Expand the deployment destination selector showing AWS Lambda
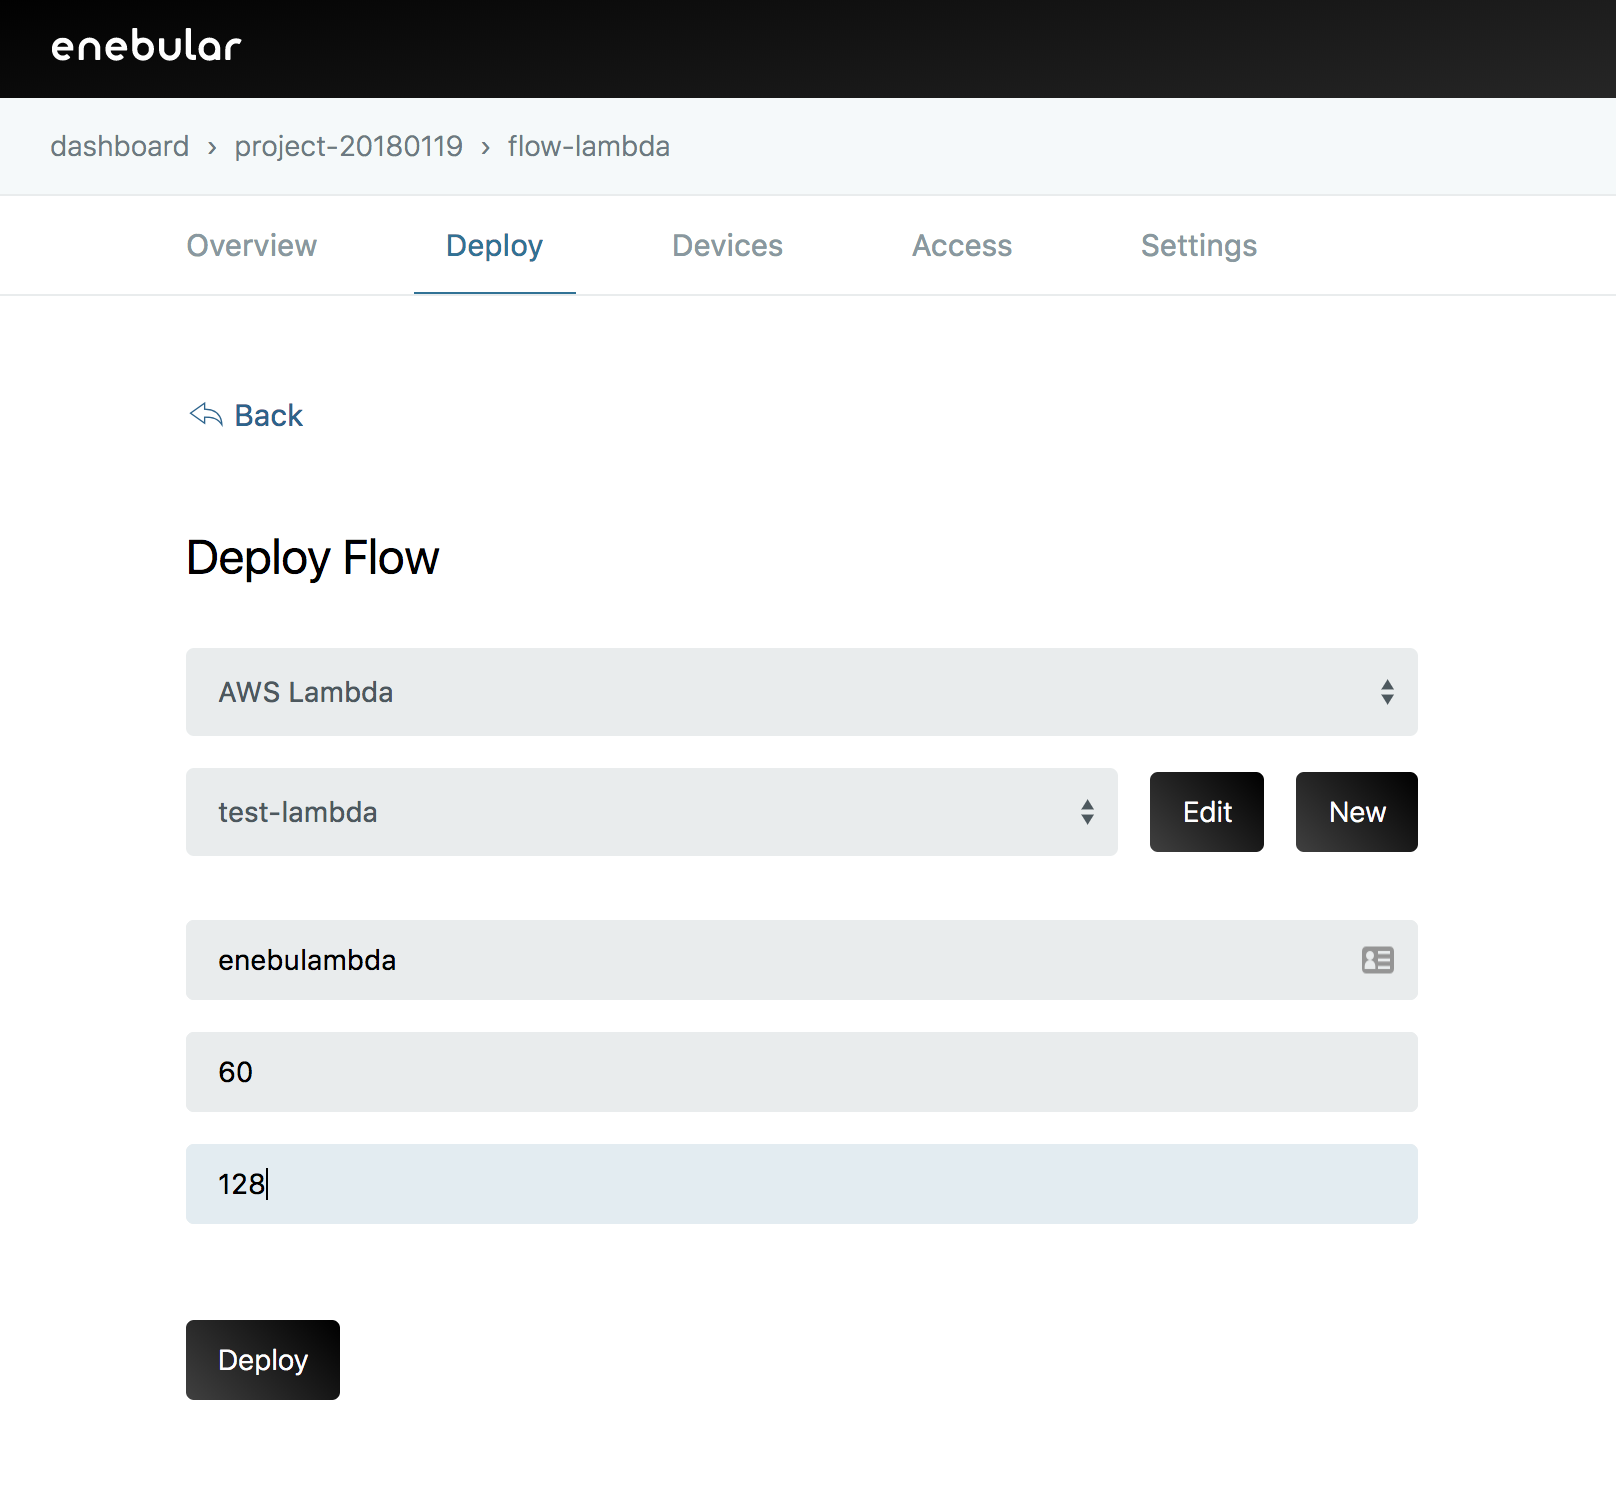 tap(800, 691)
